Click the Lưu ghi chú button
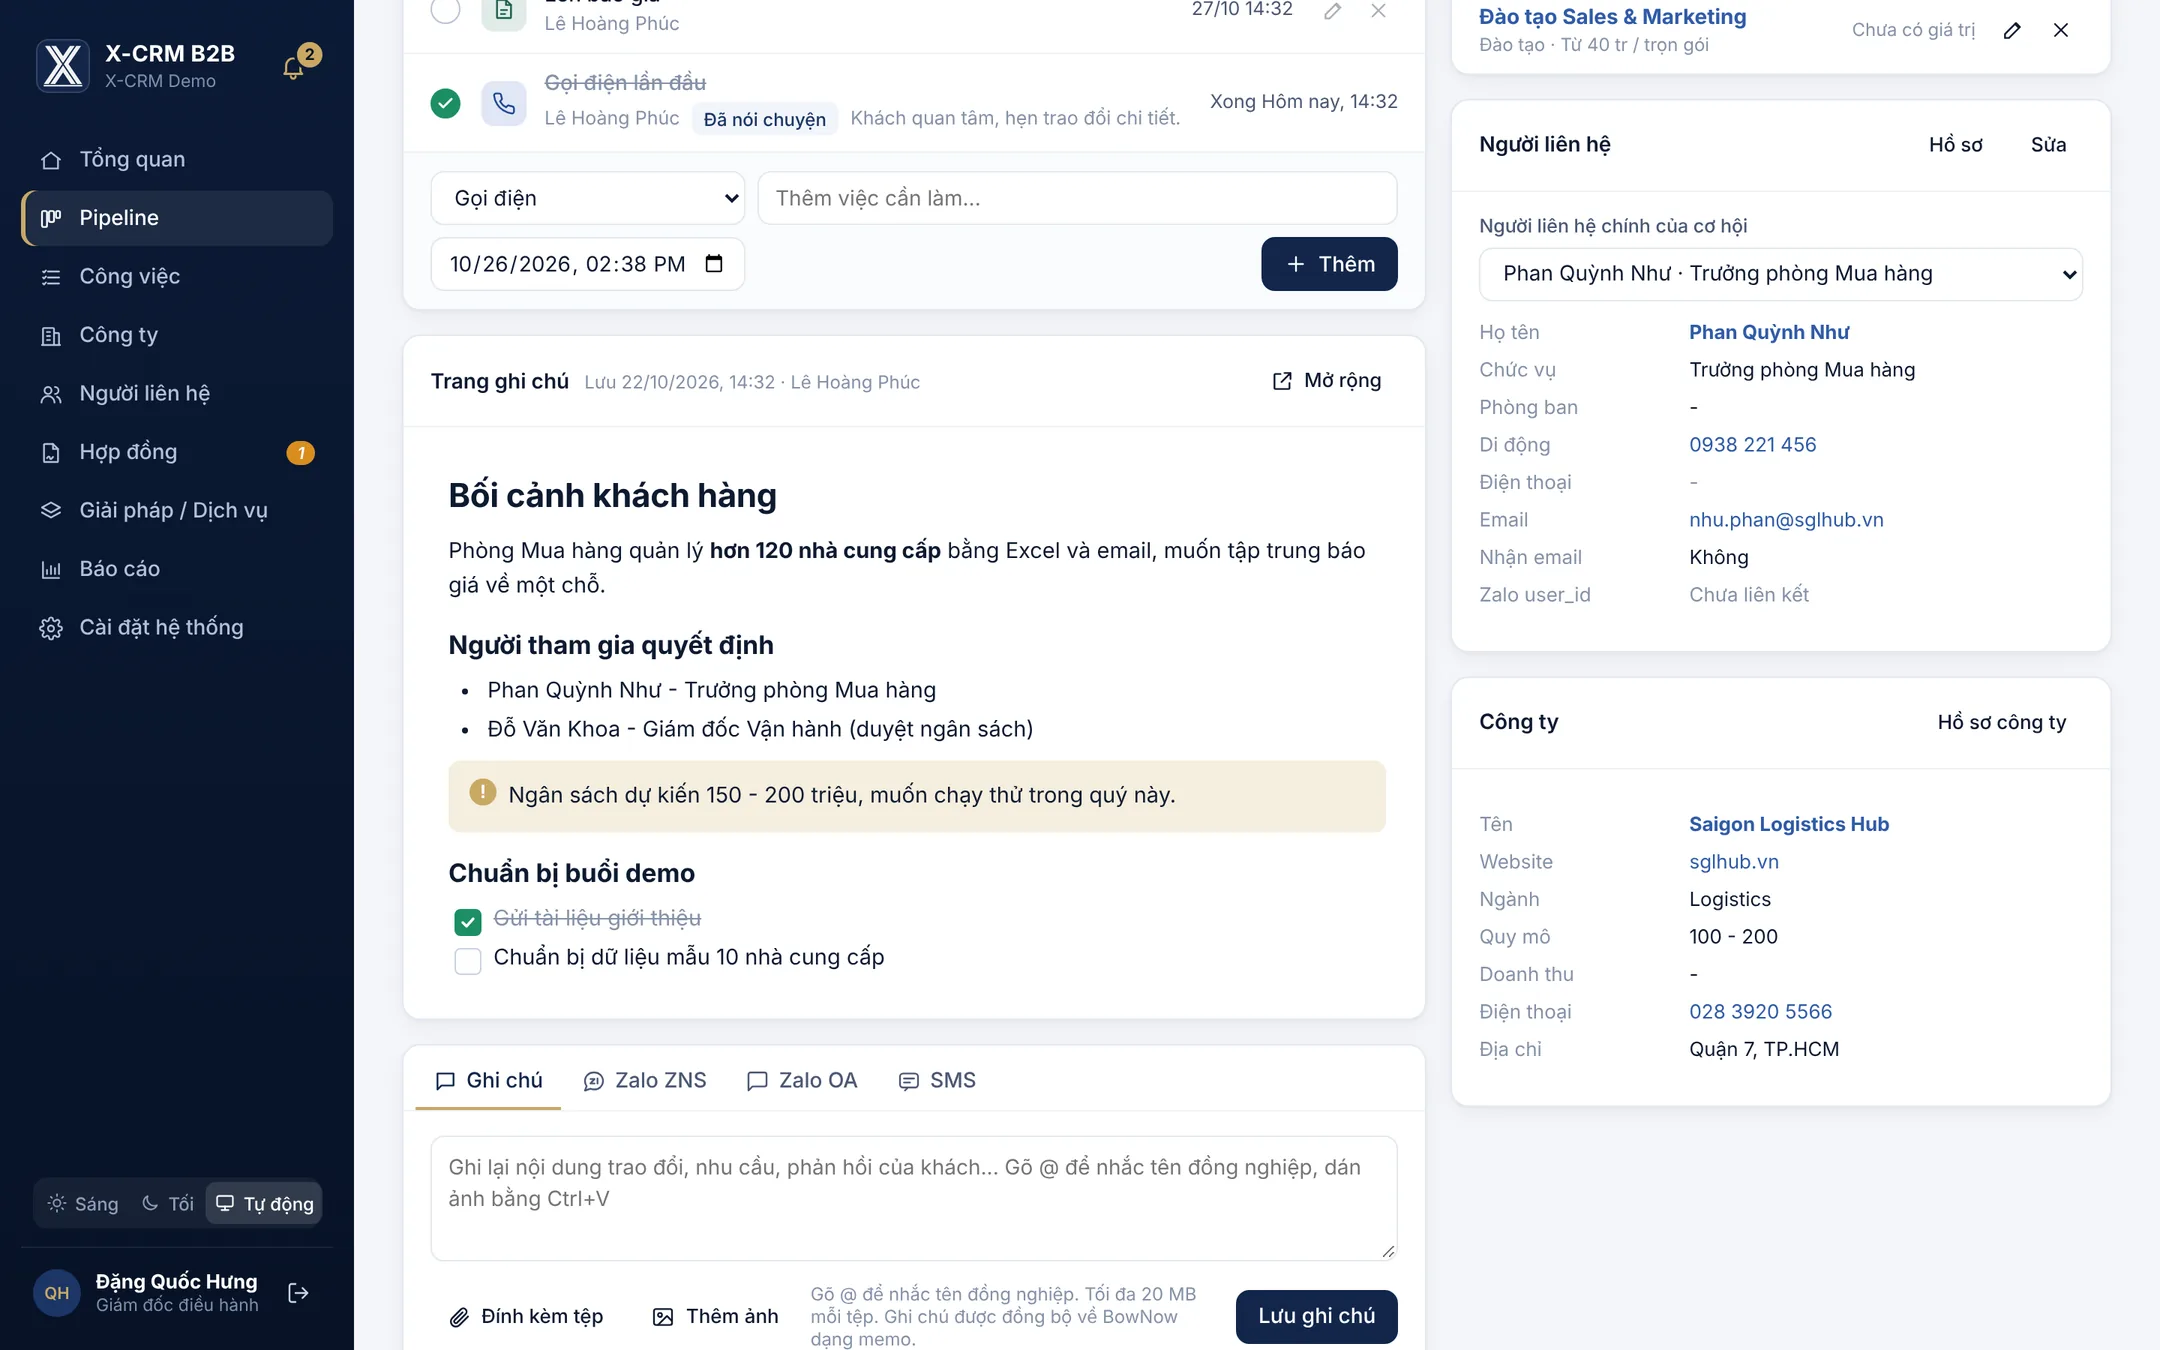 click(1316, 1316)
